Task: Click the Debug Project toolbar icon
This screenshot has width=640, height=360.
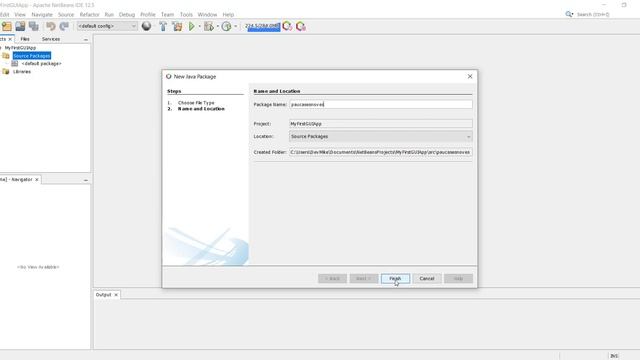Action: [209, 26]
